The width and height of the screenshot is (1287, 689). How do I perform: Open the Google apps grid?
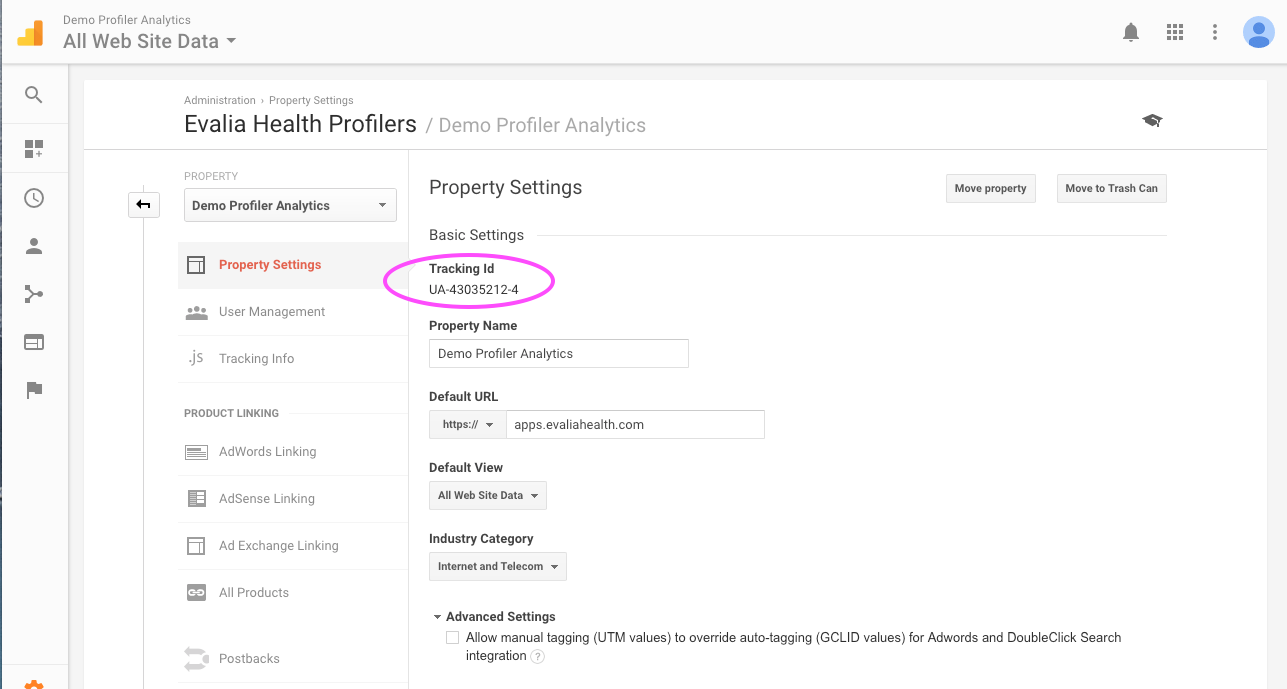coord(1175,32)
